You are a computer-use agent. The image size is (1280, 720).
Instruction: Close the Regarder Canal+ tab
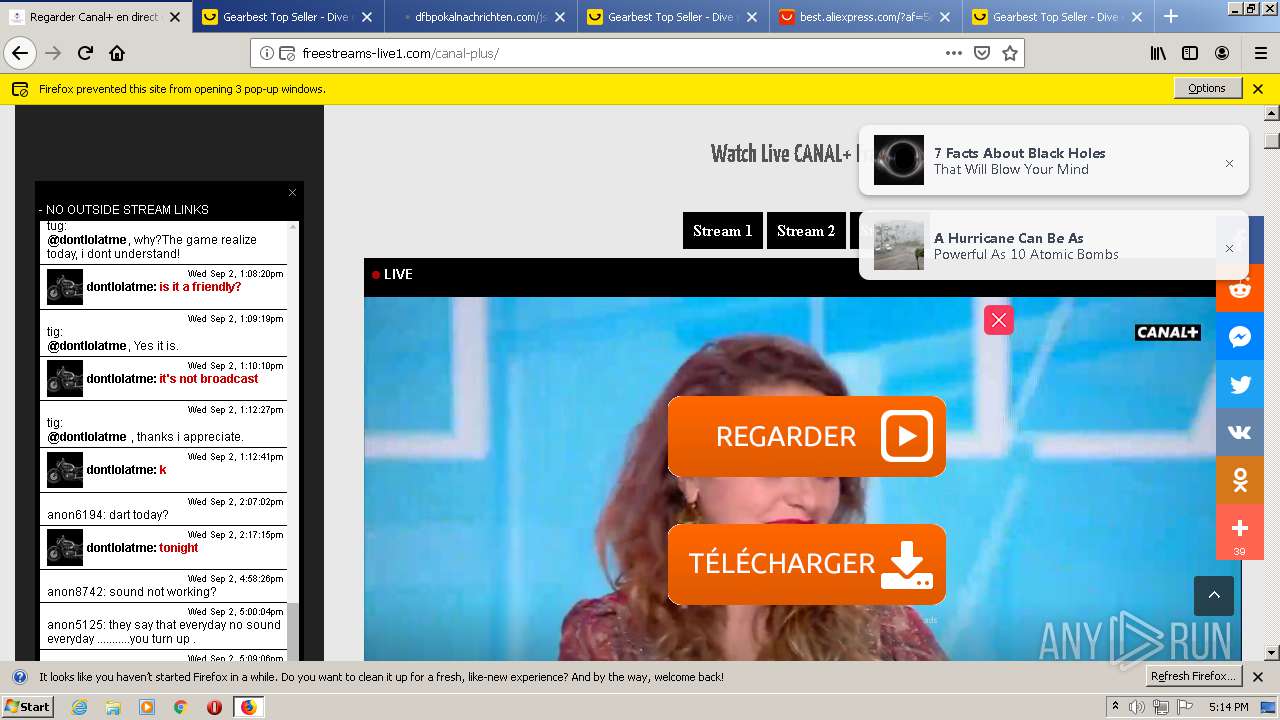(x=175, y=17)
